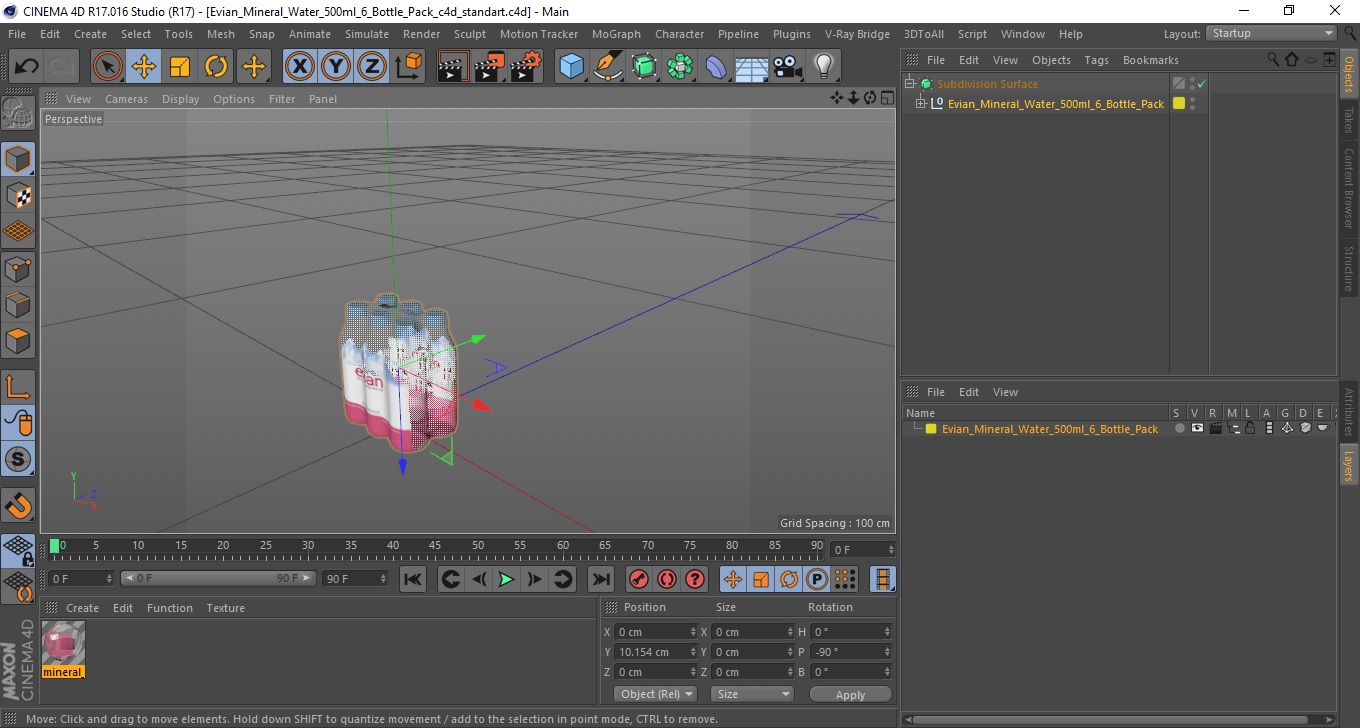
Task: Open the Attributes side tab
Action: [1349, 412]
